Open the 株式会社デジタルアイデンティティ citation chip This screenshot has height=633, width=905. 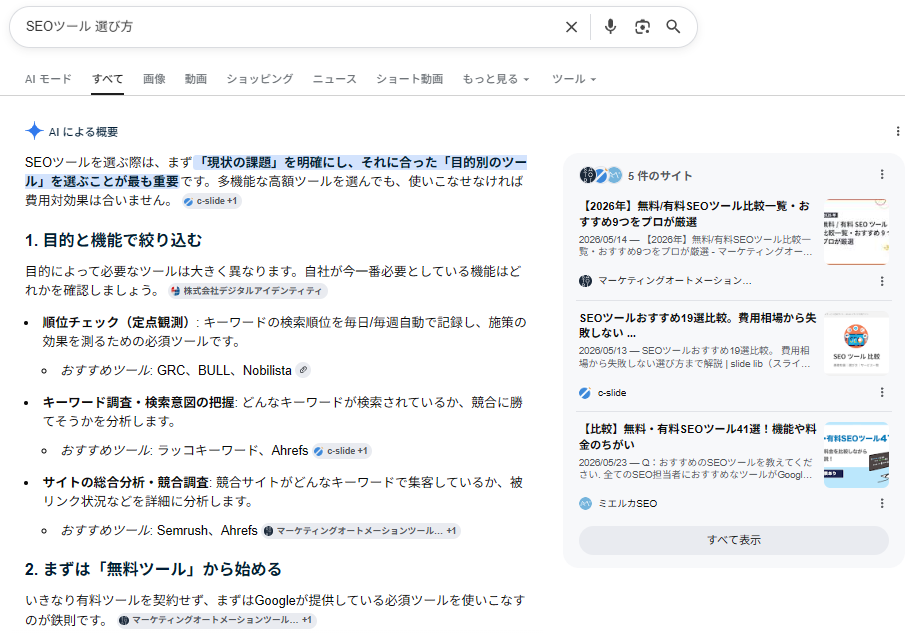(x=248, y=291)
